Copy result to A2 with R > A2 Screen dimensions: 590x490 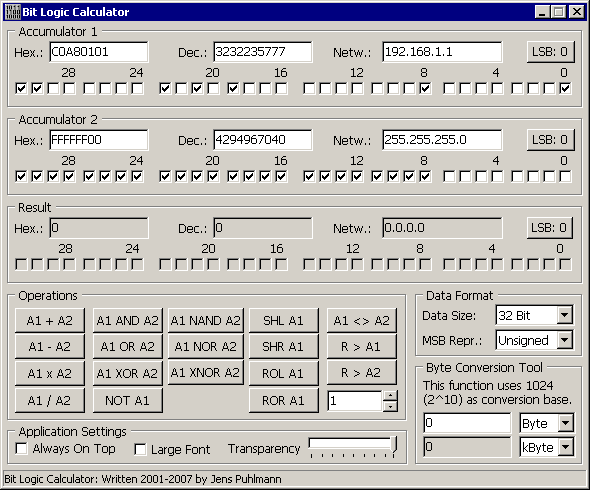[361, 373]
